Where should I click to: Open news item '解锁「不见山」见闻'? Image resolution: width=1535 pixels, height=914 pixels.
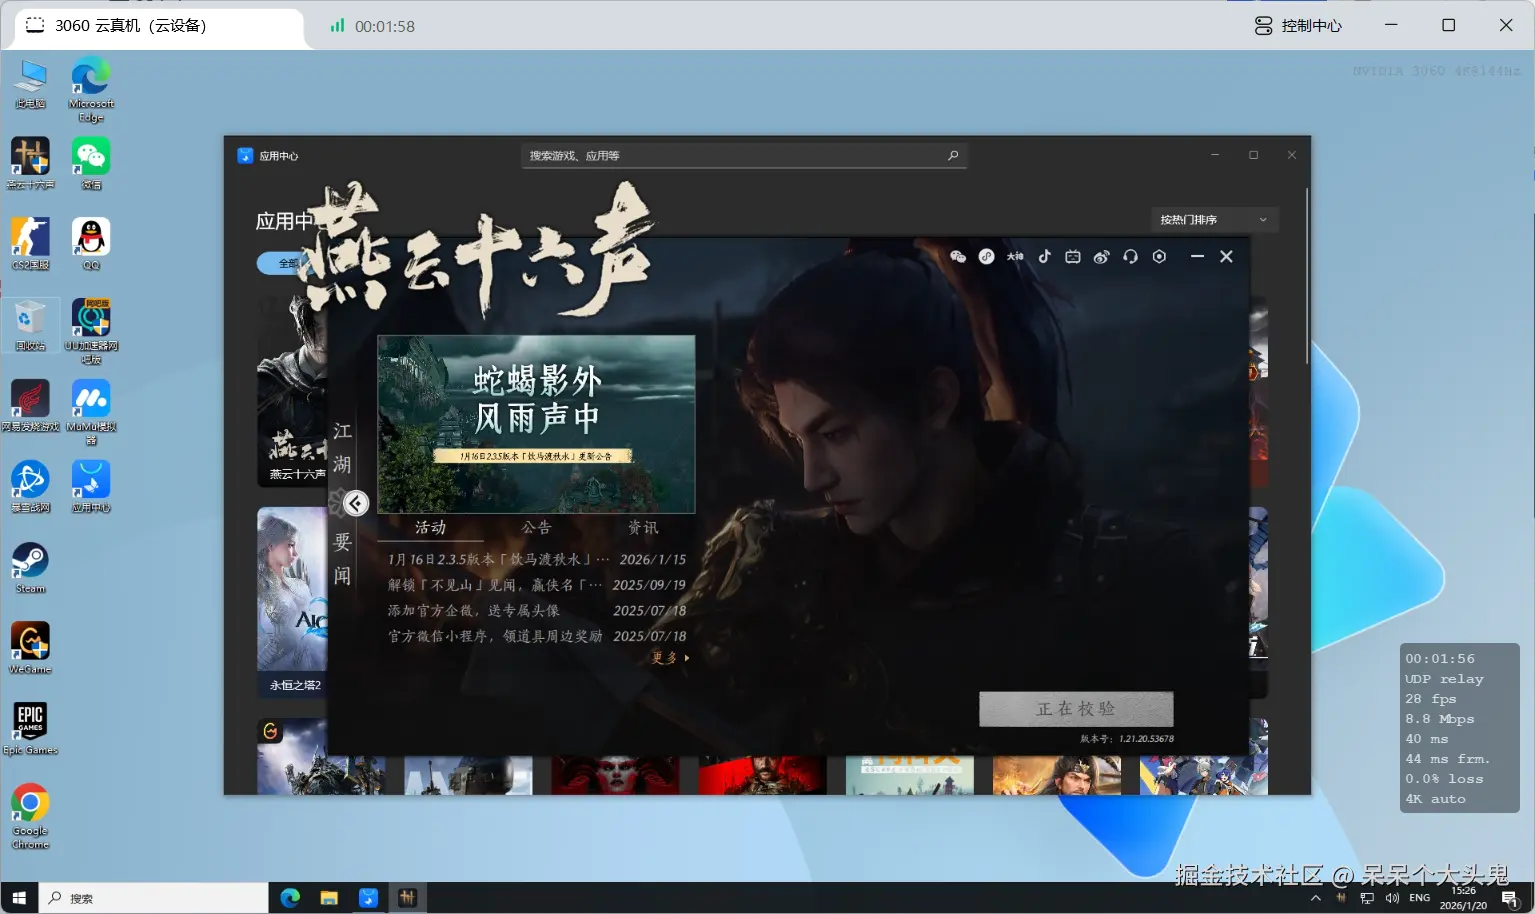pos(536,585)
